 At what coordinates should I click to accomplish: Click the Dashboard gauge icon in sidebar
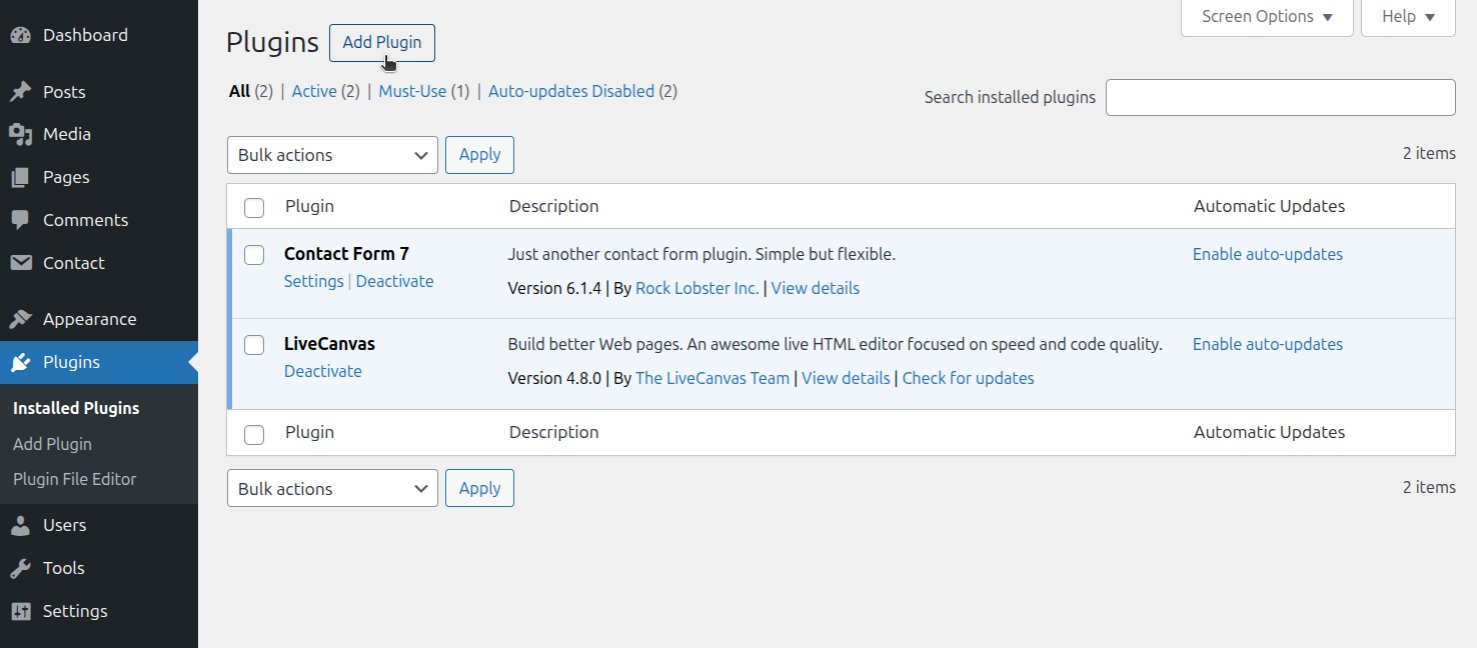pos(20,35)
